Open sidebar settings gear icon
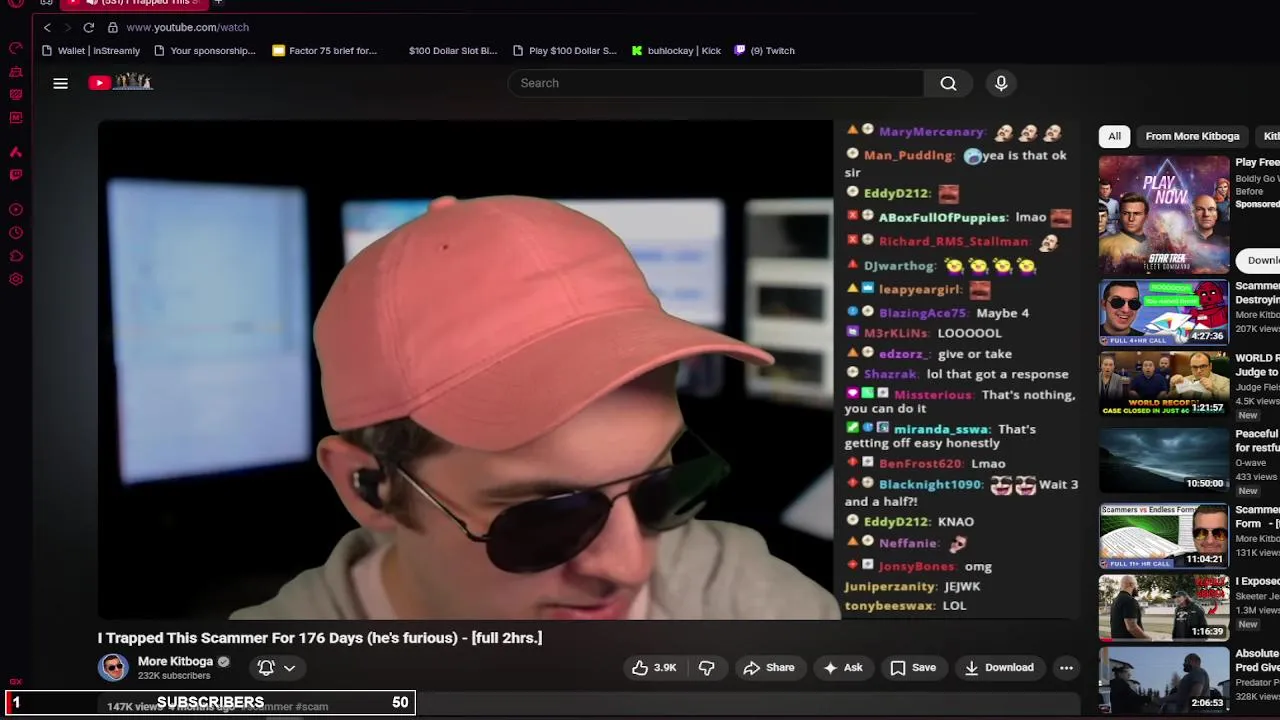 [x=16, y=280]
